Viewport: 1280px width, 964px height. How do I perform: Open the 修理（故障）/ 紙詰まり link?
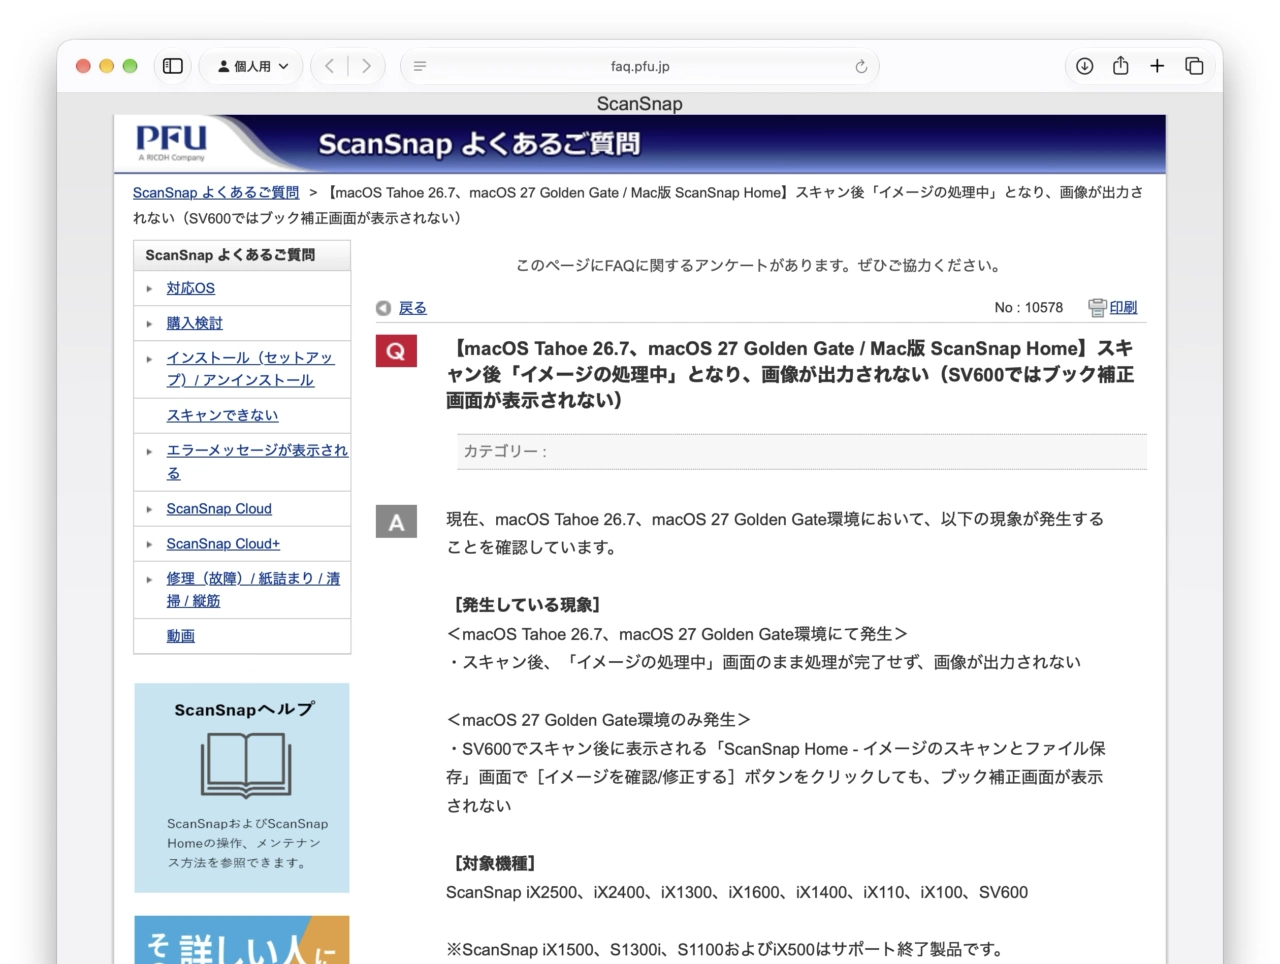tap(253, 589)
